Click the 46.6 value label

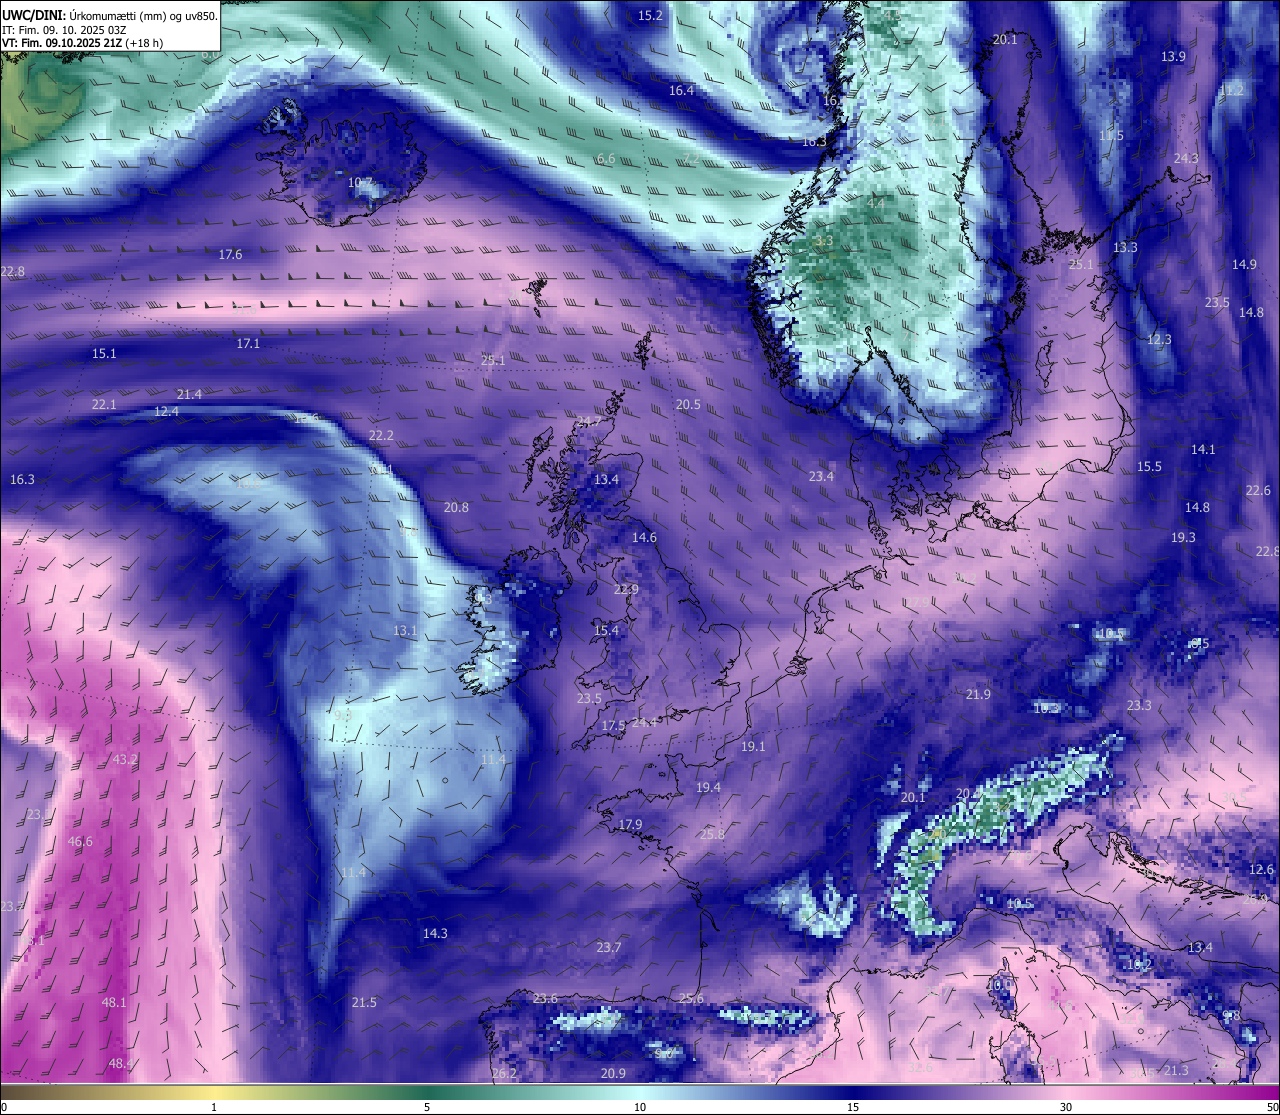pos(80,841)
